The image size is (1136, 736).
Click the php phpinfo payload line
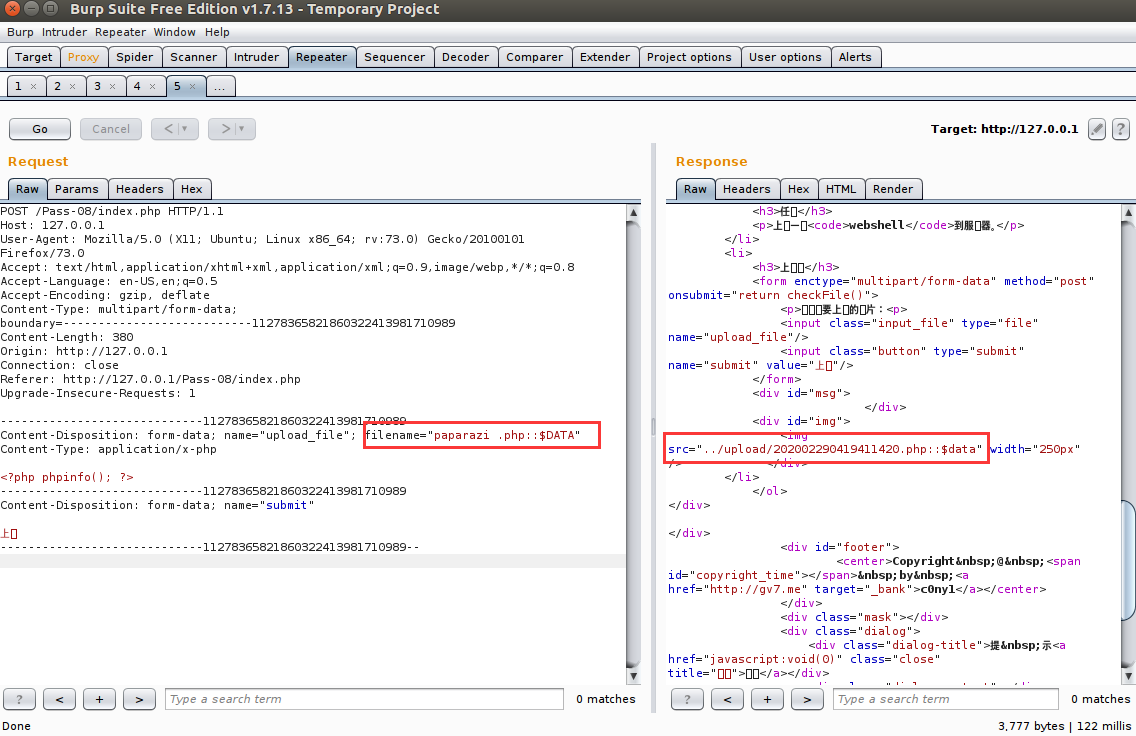click(67, 477)
